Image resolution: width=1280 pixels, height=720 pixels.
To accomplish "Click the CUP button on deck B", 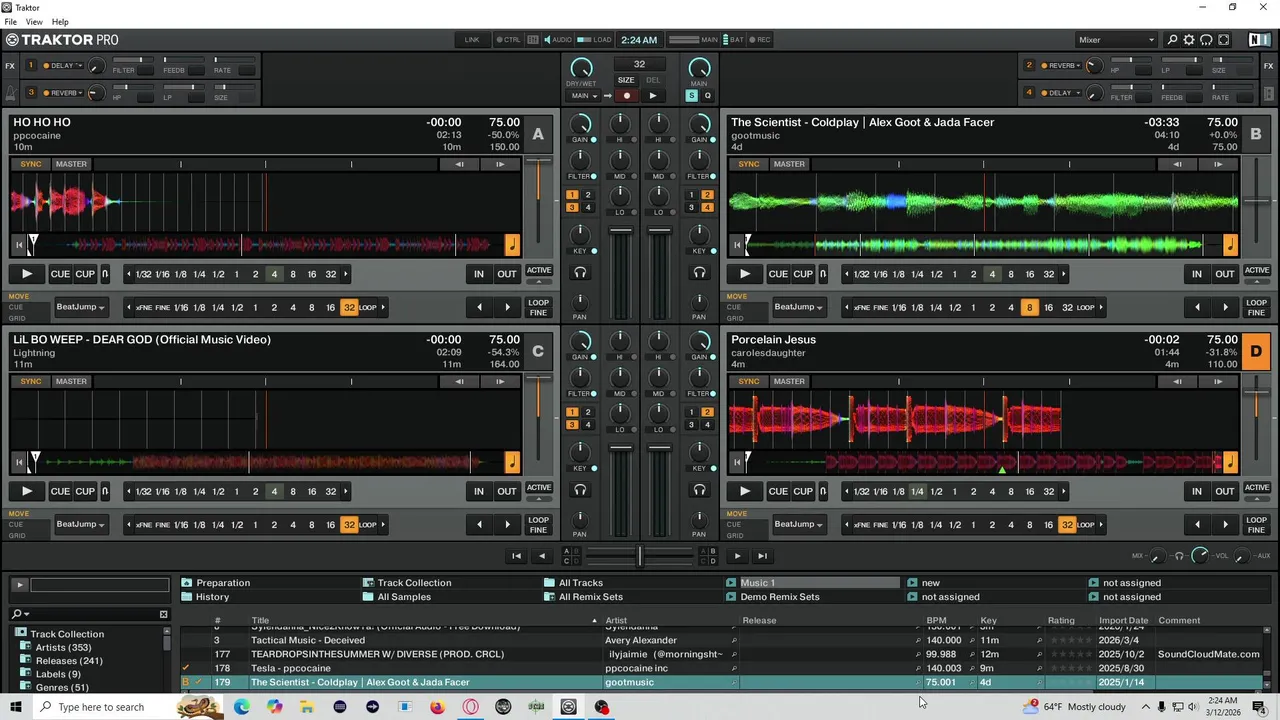I will tap(803, 274).
